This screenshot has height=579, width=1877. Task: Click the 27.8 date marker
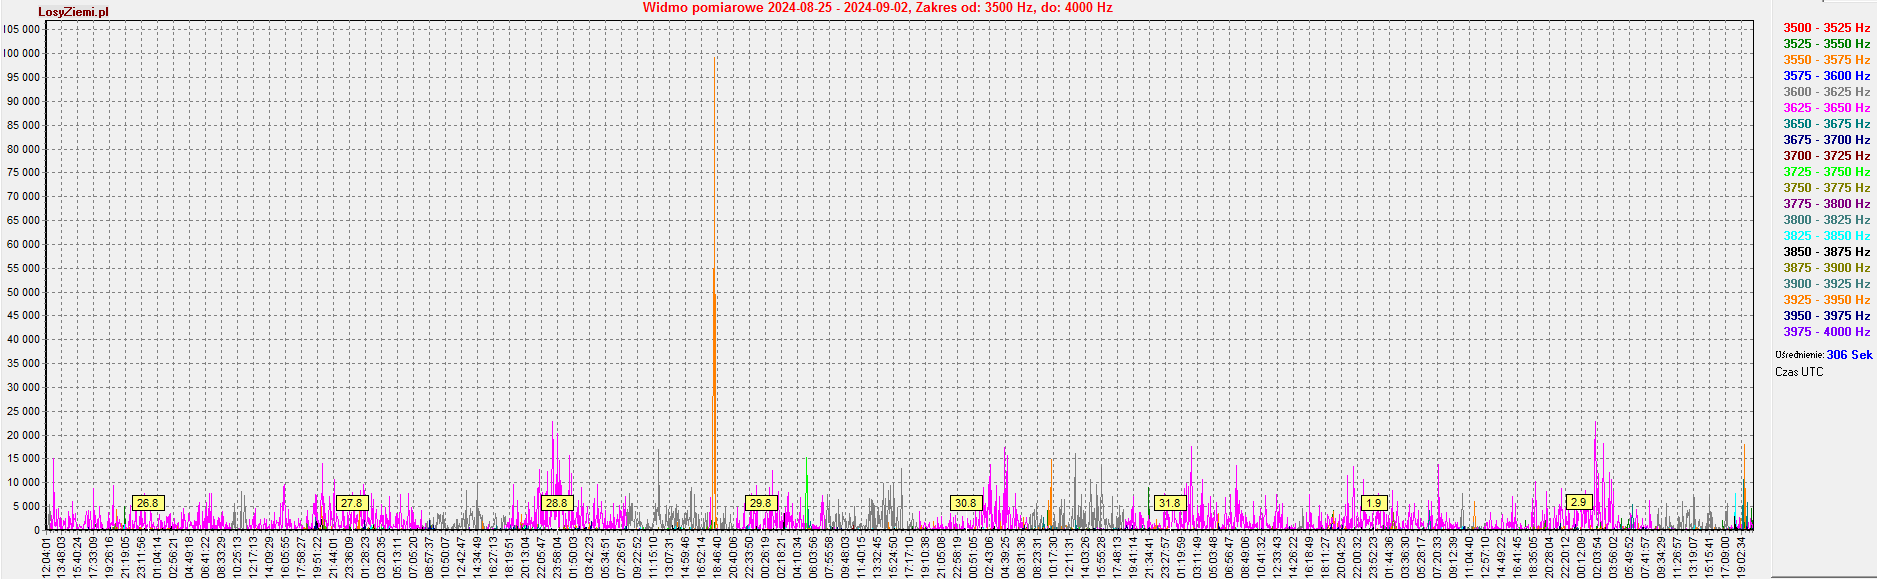coord(351,503)
